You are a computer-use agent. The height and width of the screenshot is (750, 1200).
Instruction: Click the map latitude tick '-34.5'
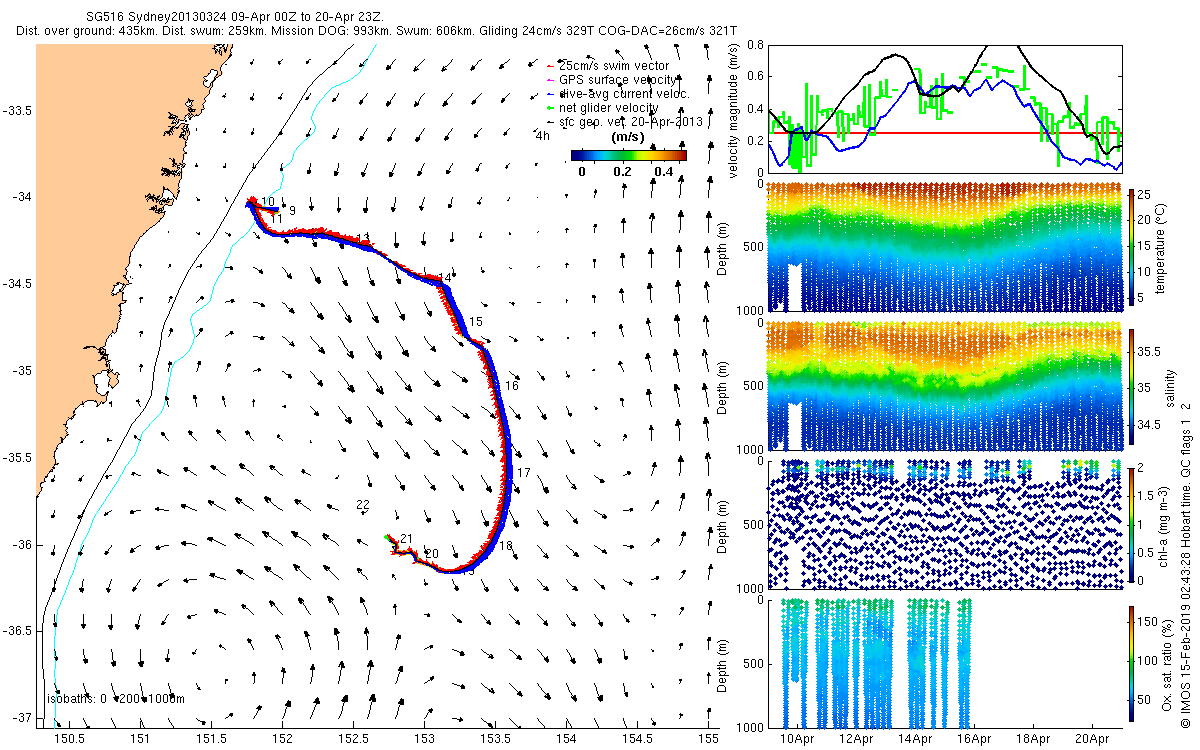coord(17,284)
